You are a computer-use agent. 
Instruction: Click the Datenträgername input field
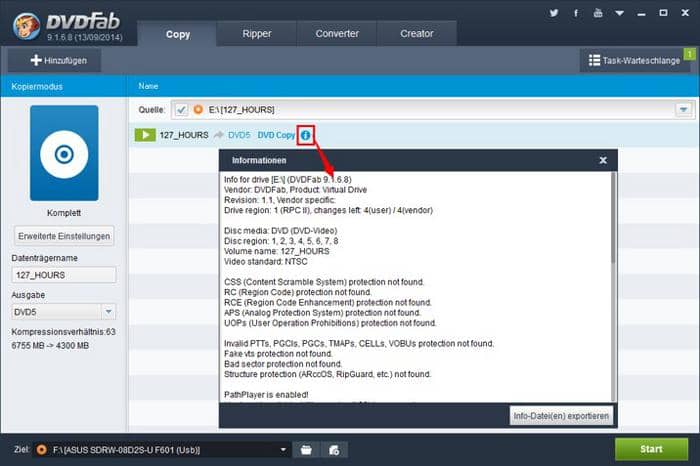(x=64, y=275)
